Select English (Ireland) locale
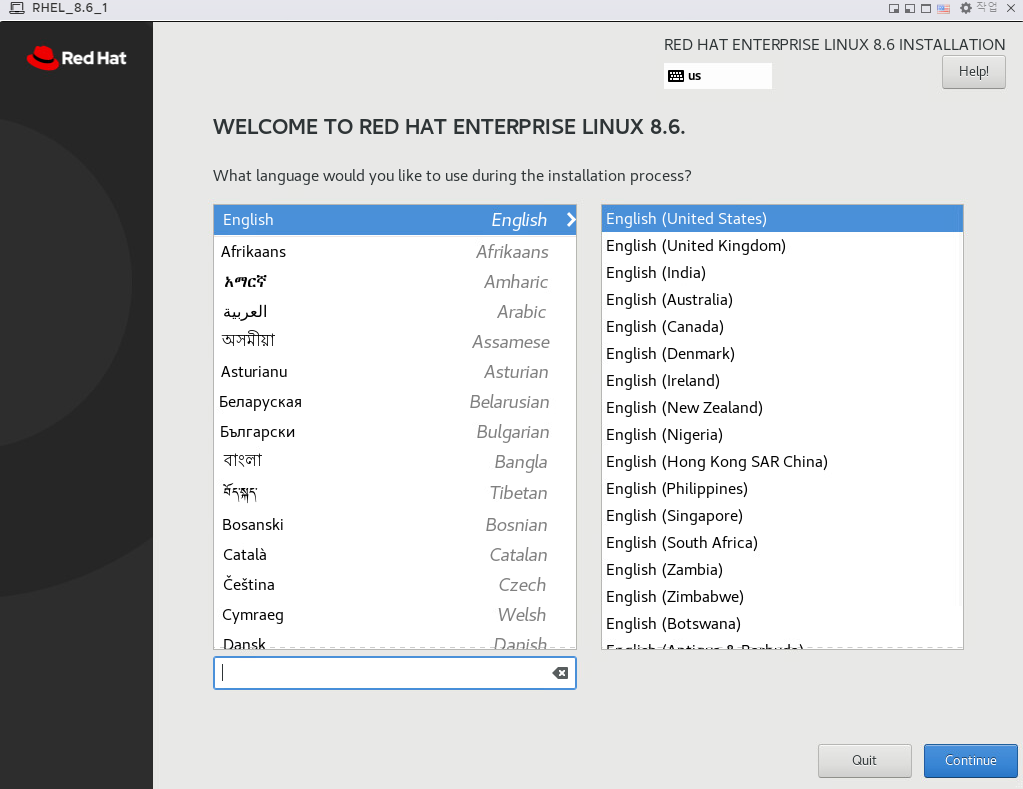The width and height of the screenshot is (1023, 789). coord(782,380)
